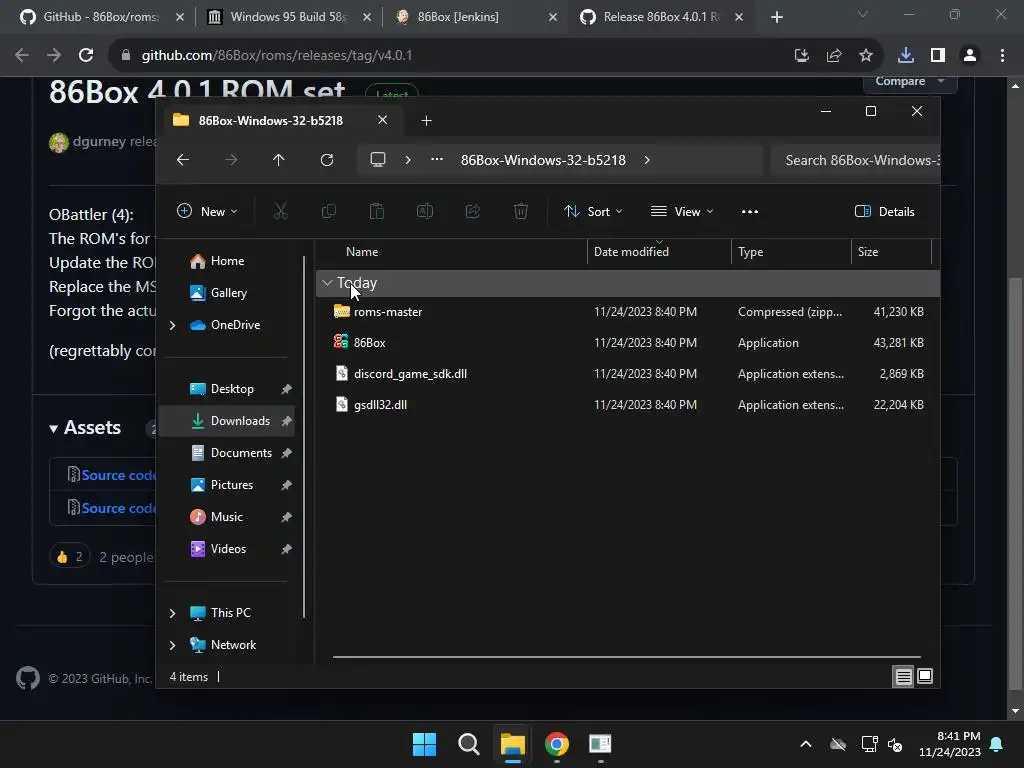Open Chrome profile avatar icon

pos(970,56)
